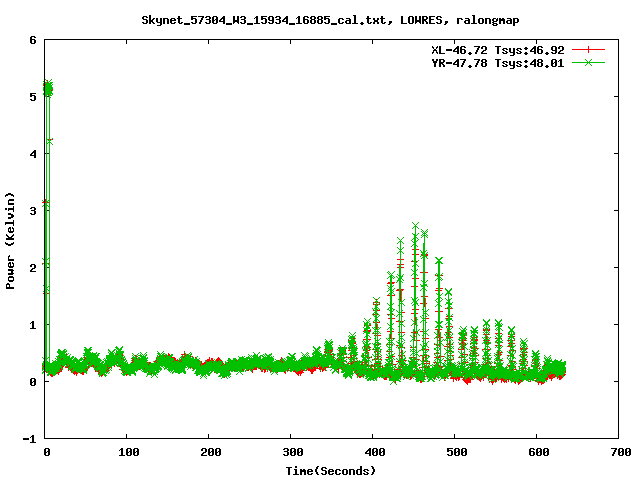This screenshot has width=640, height=480.
Task: Click y-axis tick label 5
Action: (x=33, y=97)
